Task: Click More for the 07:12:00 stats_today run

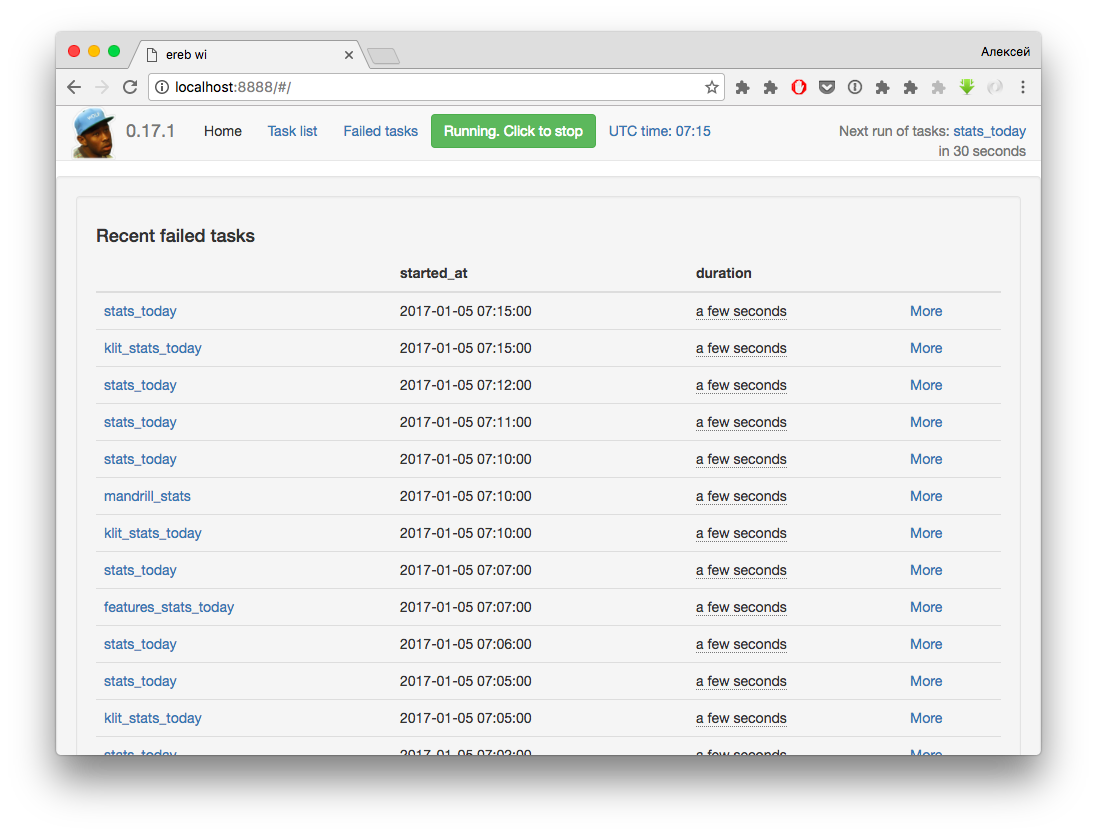Action: point(925,385)
